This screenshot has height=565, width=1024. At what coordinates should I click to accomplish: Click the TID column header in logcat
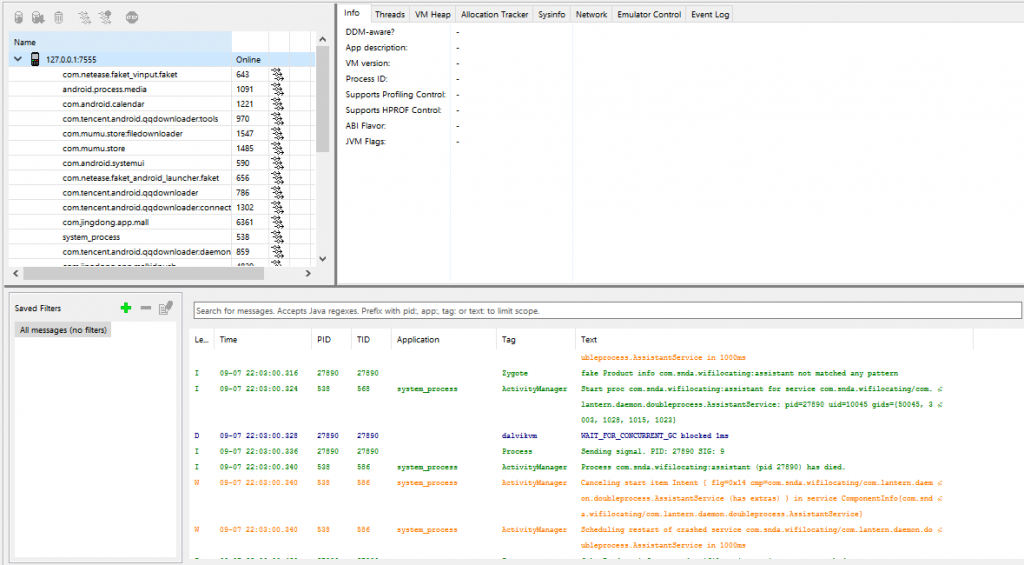pos(371,340)
